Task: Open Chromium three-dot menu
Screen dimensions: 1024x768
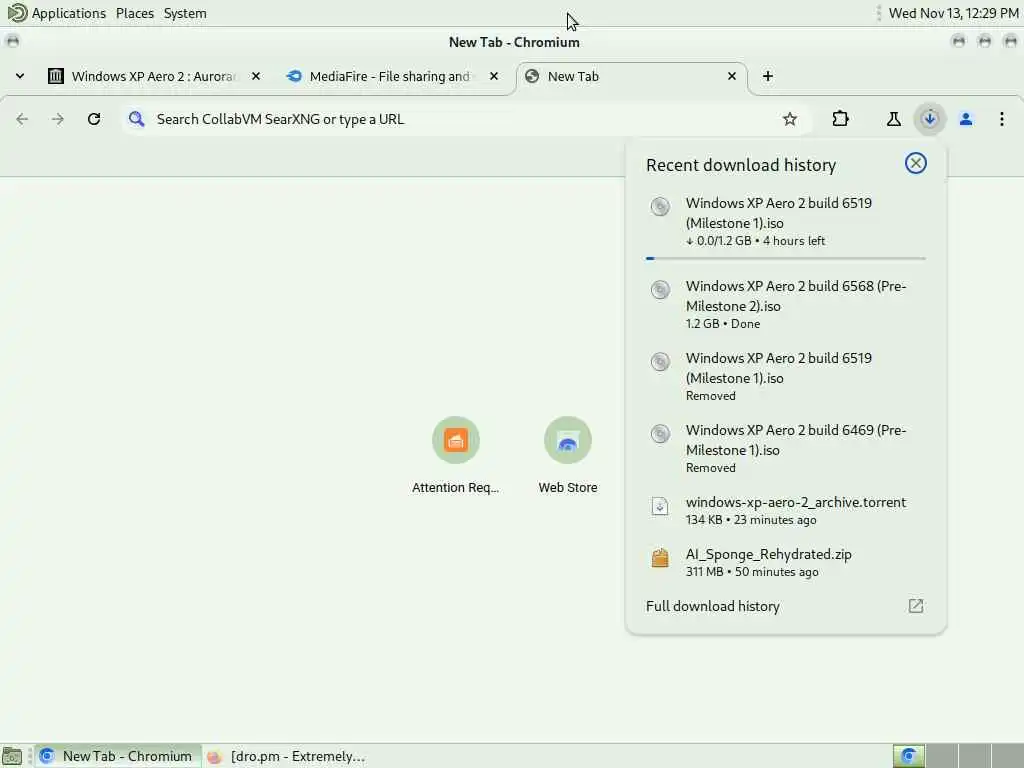Action: tap(1002, 119)
